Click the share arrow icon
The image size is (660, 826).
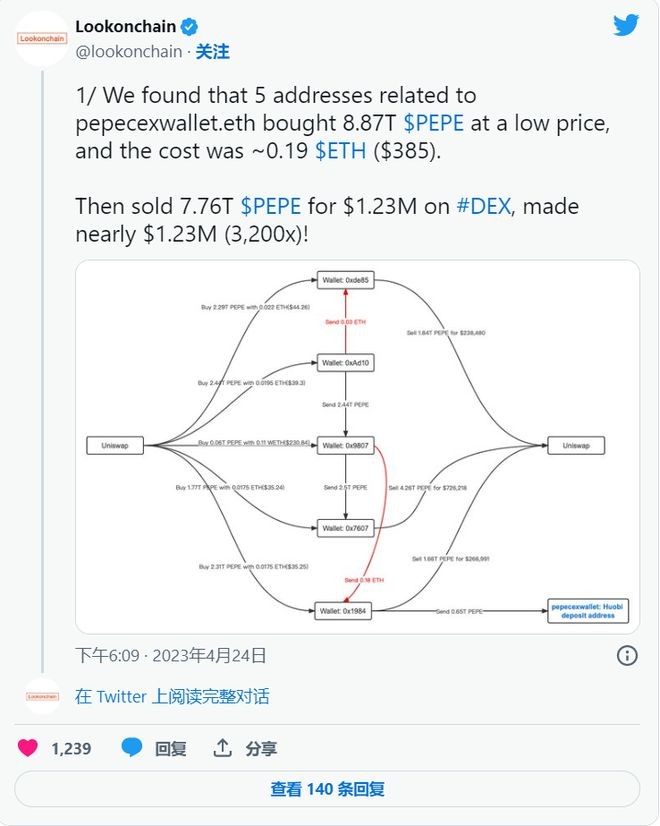coord(223,748)
